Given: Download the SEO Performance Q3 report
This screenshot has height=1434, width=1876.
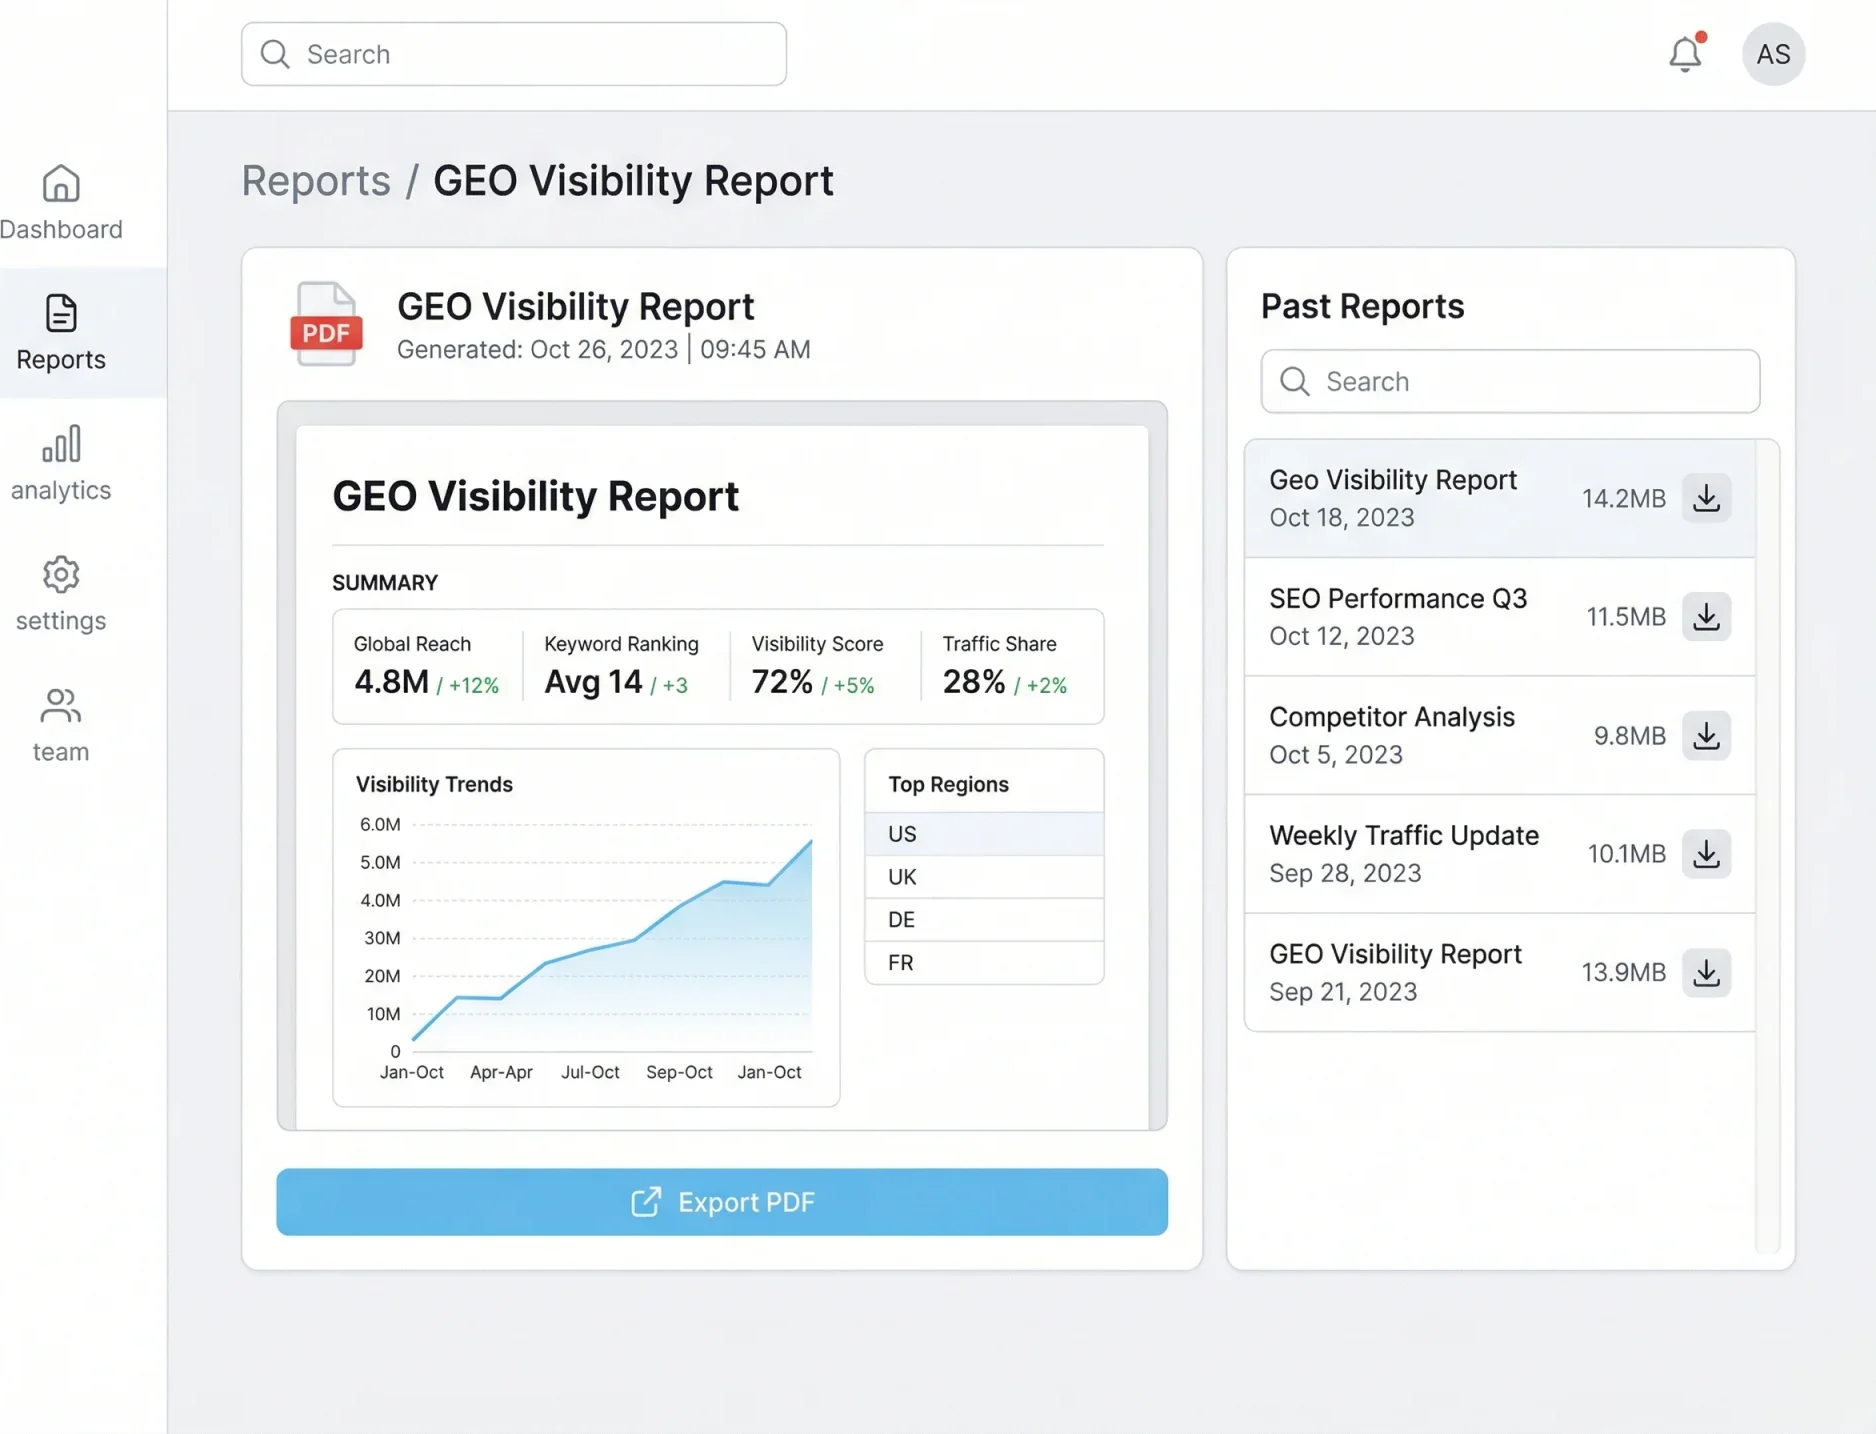Looking at the screenshot, I should pyautogui.click(x=1707, y=616).
